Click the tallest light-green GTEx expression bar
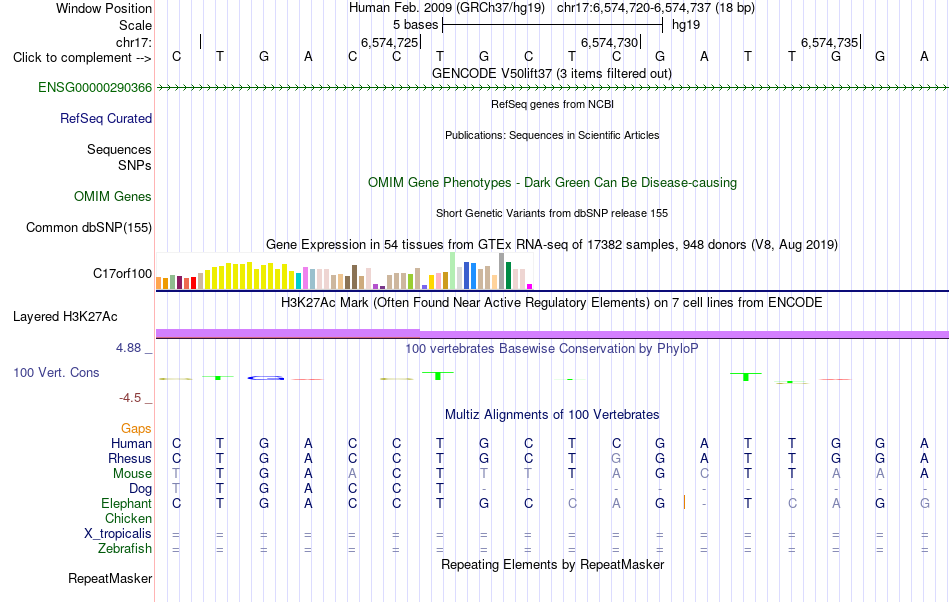Viewport: 950px width, 602px height. click(453, 271)
